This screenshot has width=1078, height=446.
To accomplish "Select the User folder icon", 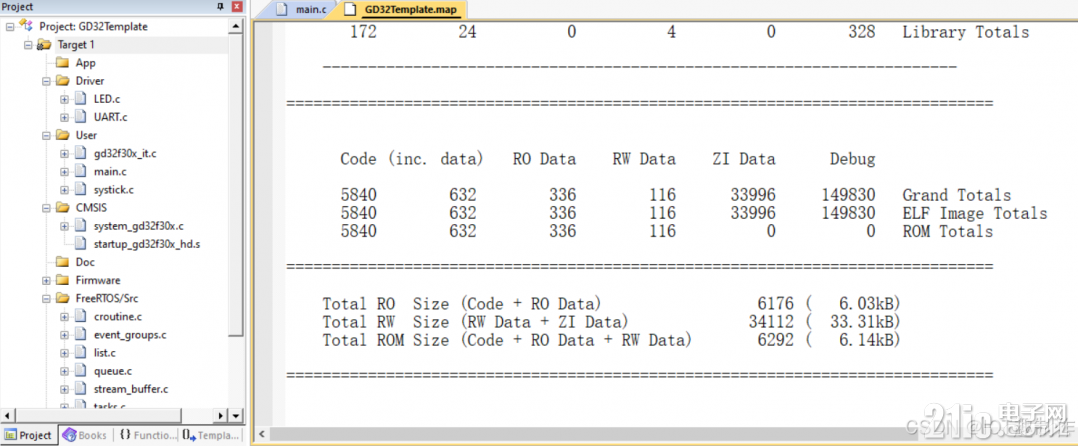I will coord(63,135).
